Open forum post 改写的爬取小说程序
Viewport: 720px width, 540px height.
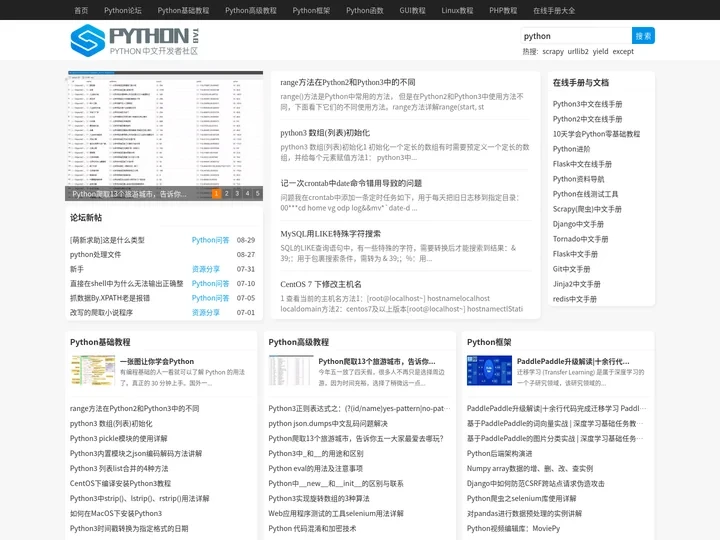click(101, 313)
